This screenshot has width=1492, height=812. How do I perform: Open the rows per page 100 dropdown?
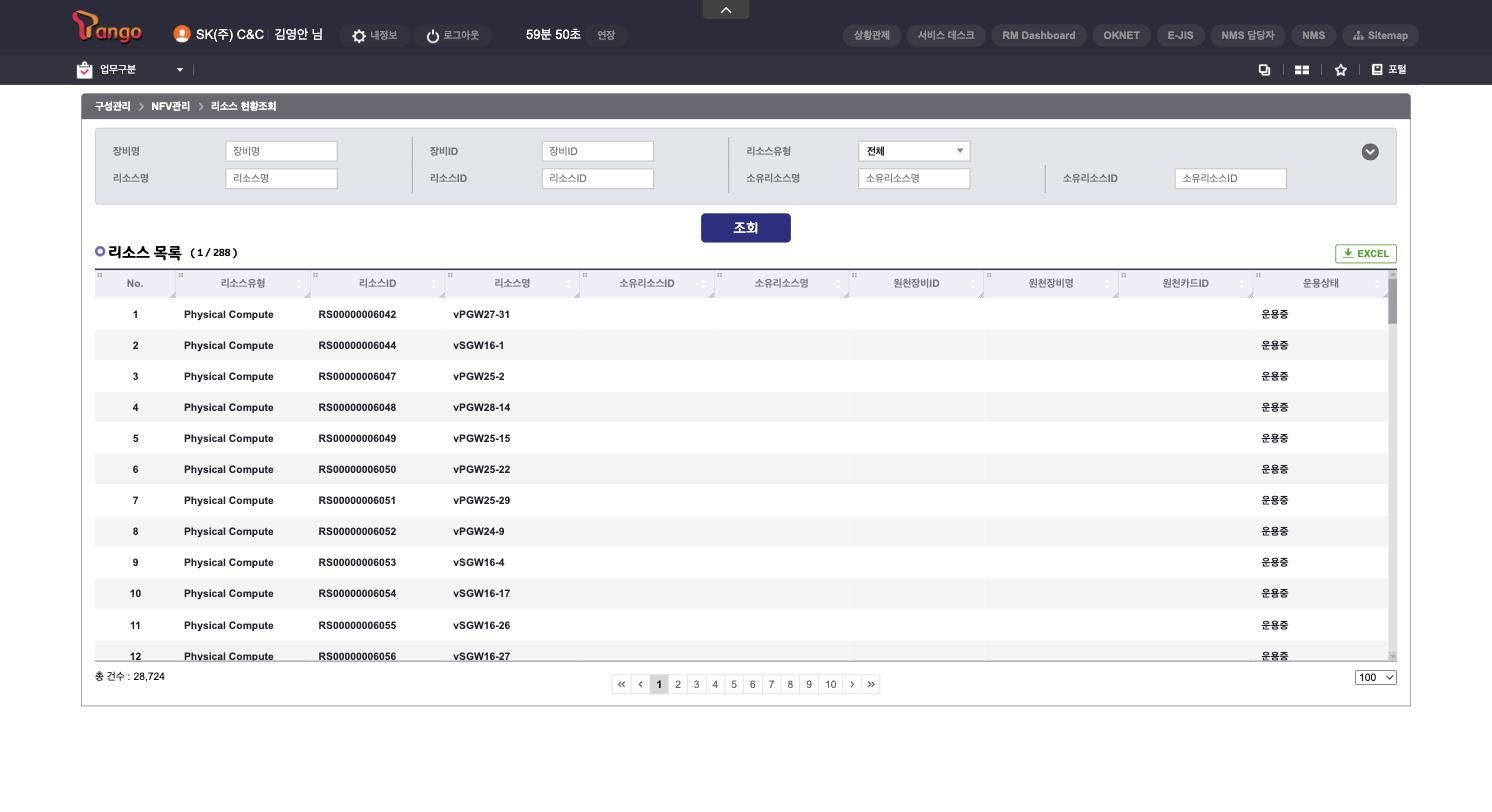point(1376,677)
